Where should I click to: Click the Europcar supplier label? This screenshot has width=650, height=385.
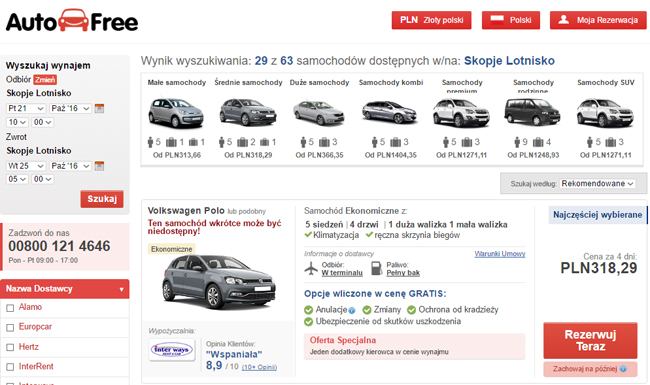coord(35,327)
